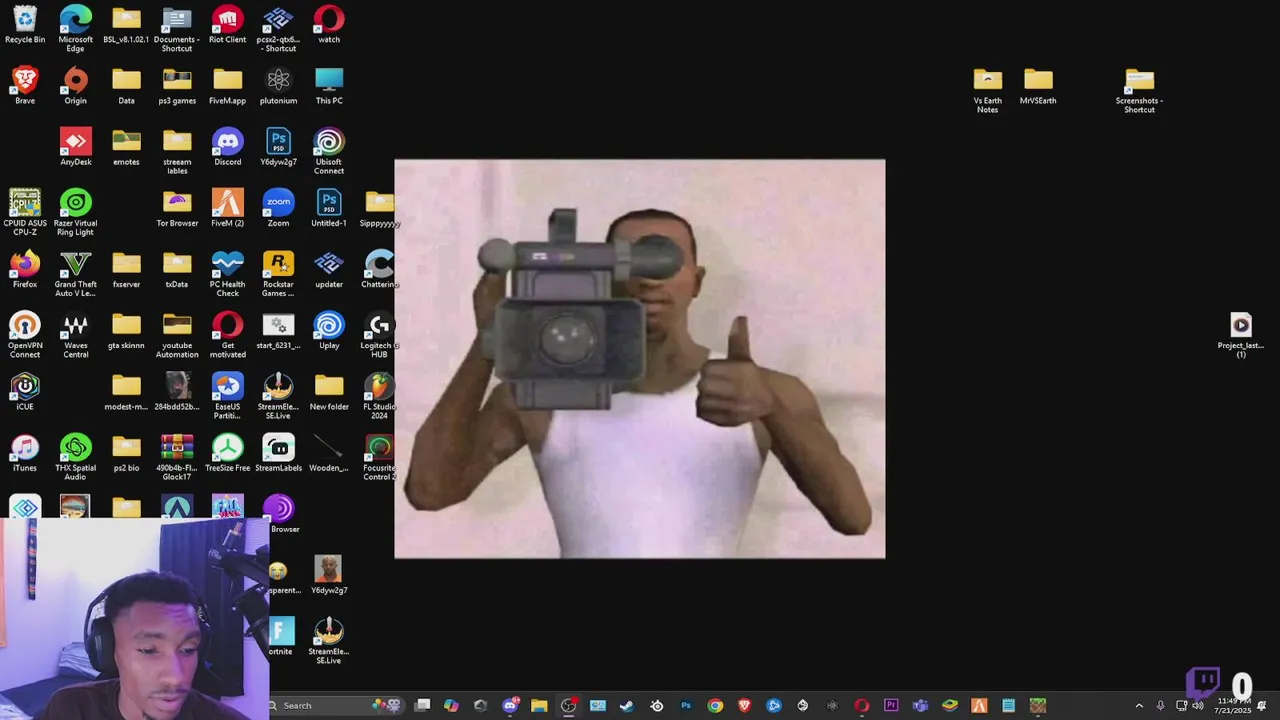
Task: Open the Origin desktop shortcut
Action: pos(76,85)
